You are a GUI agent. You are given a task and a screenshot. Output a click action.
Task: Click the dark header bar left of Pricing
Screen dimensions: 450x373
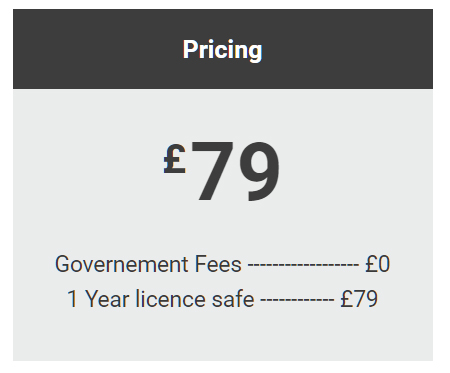97,49
